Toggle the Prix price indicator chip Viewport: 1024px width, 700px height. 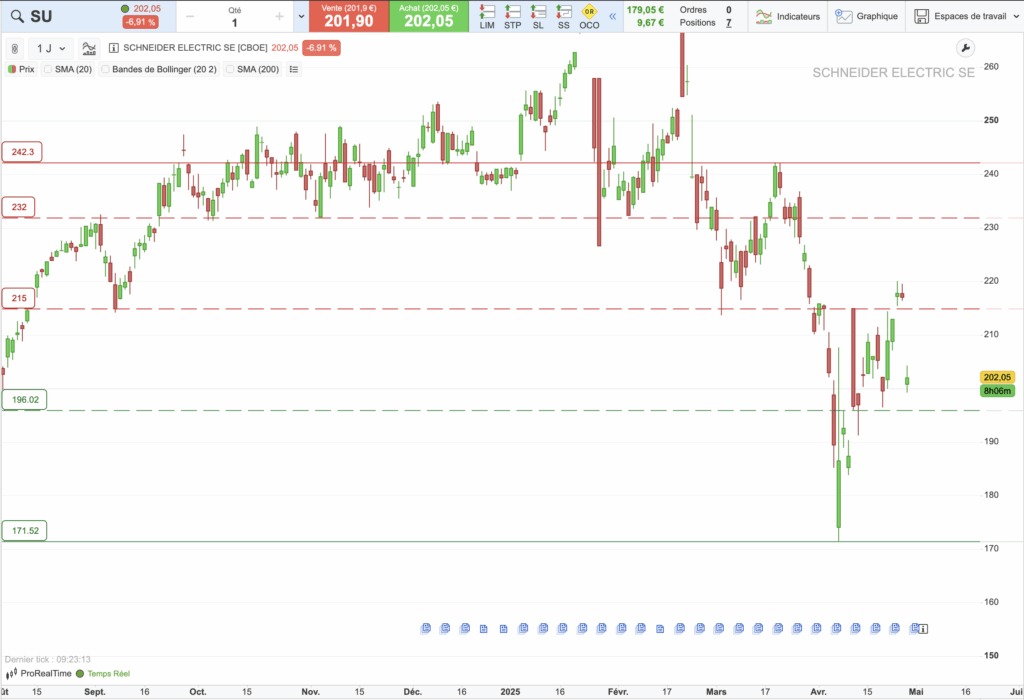click(22, 69)
